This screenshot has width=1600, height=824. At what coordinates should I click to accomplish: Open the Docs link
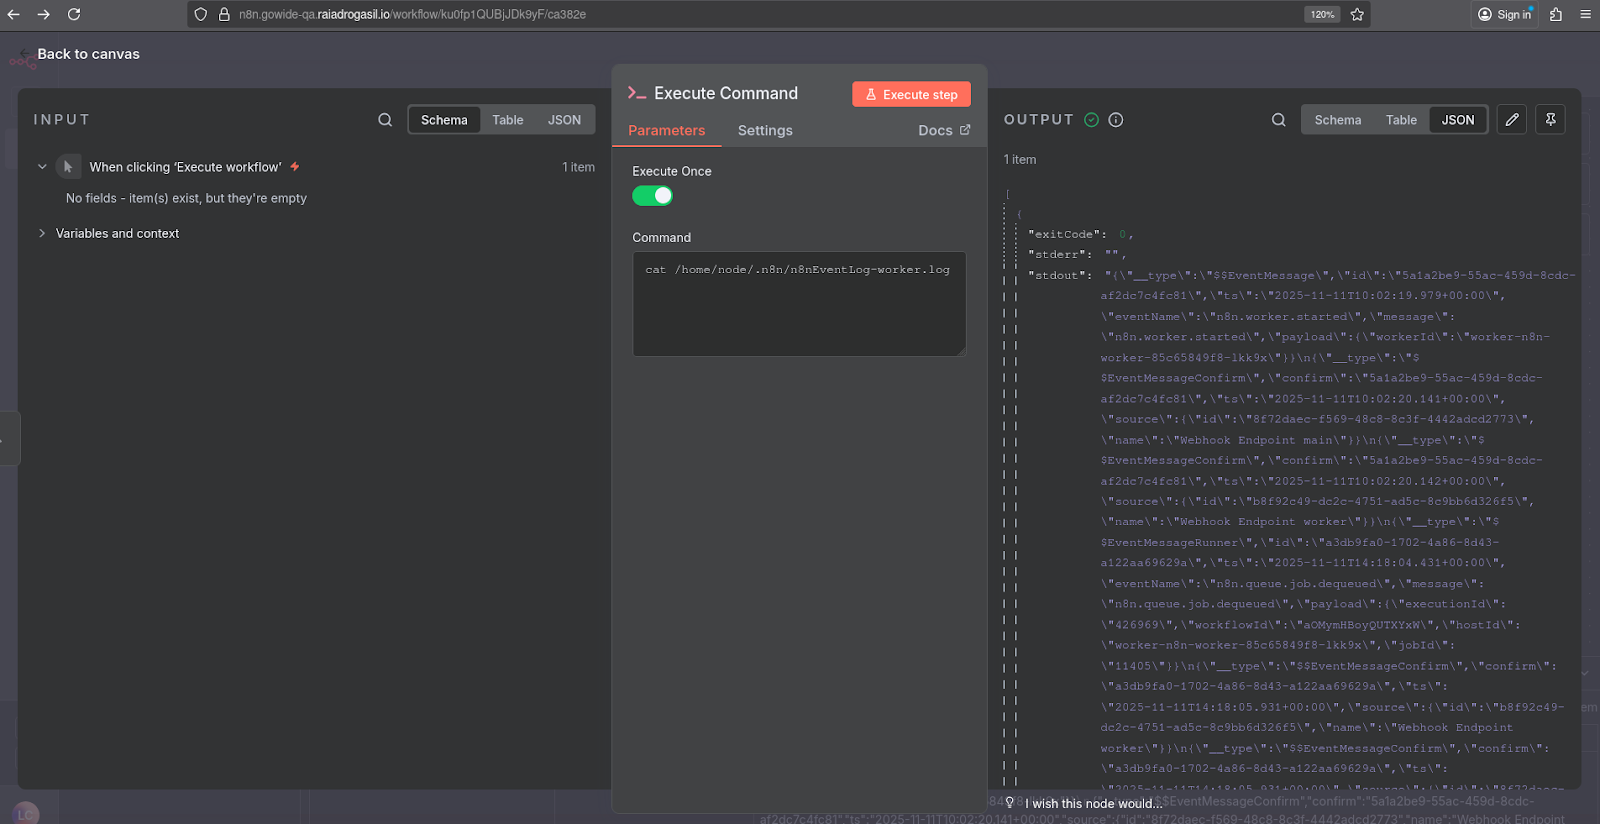[x=944, y=131]
